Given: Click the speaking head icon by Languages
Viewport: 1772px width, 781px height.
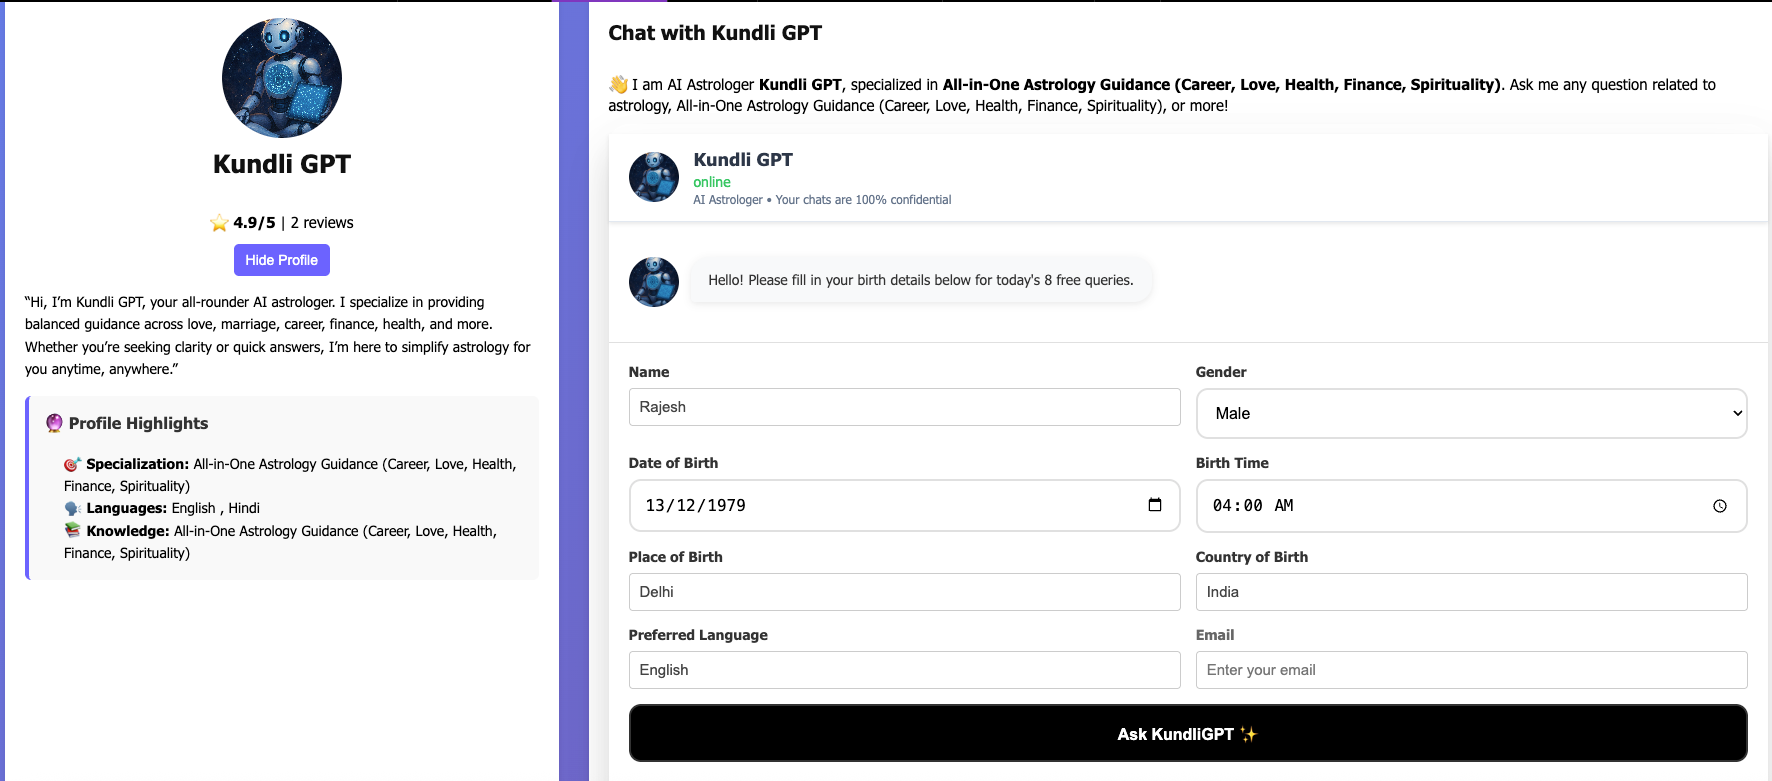Looking at the screenshot, I should [x=72, y=508].
